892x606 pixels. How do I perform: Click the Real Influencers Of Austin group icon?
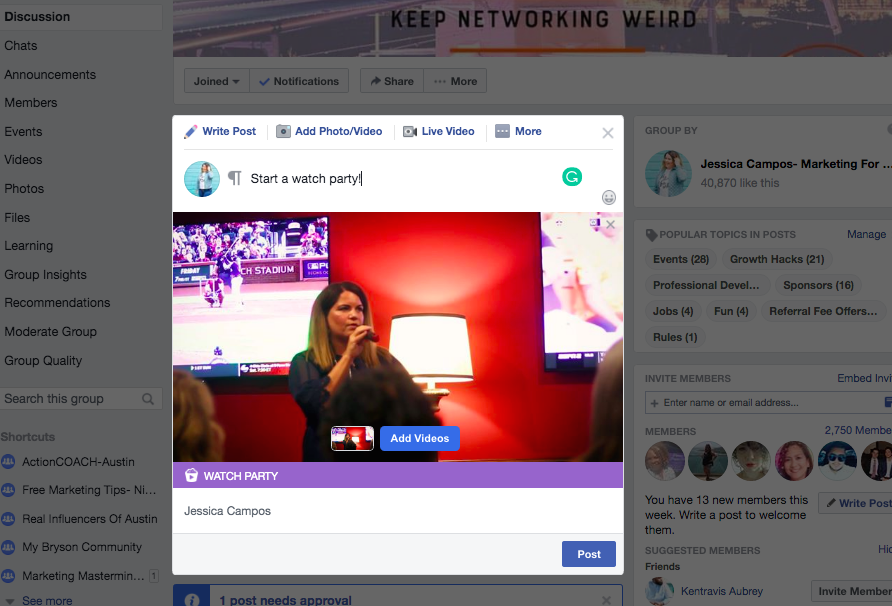click(x=8, y=518)
